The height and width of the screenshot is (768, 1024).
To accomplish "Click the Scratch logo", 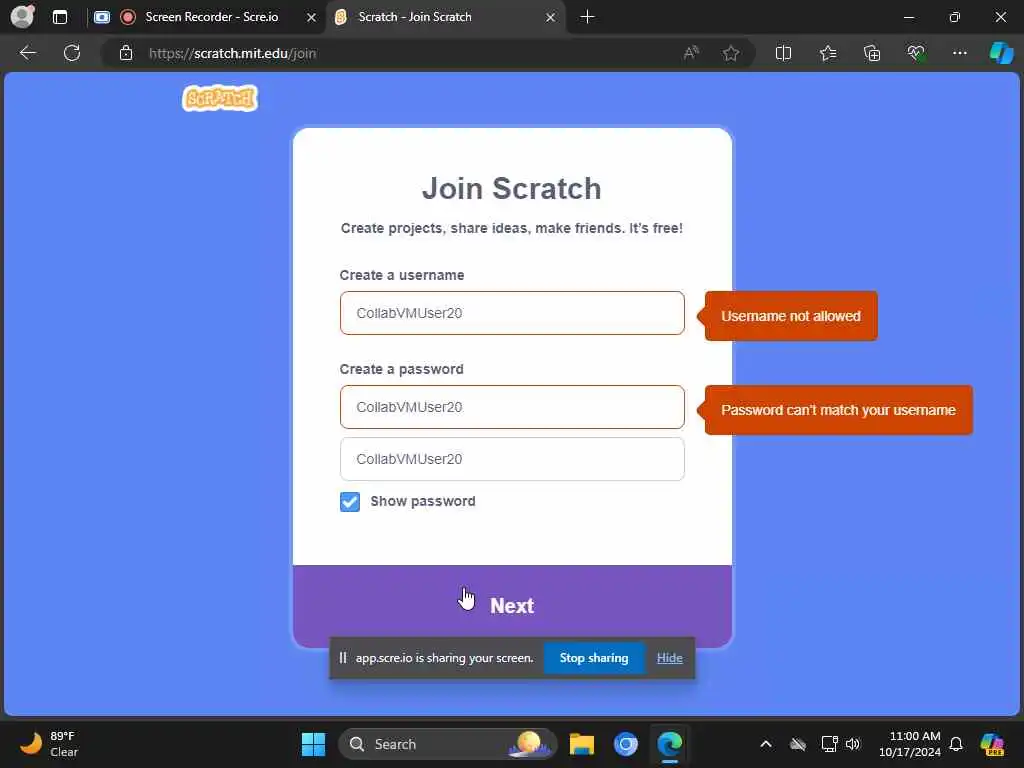I will click(220, 98).
